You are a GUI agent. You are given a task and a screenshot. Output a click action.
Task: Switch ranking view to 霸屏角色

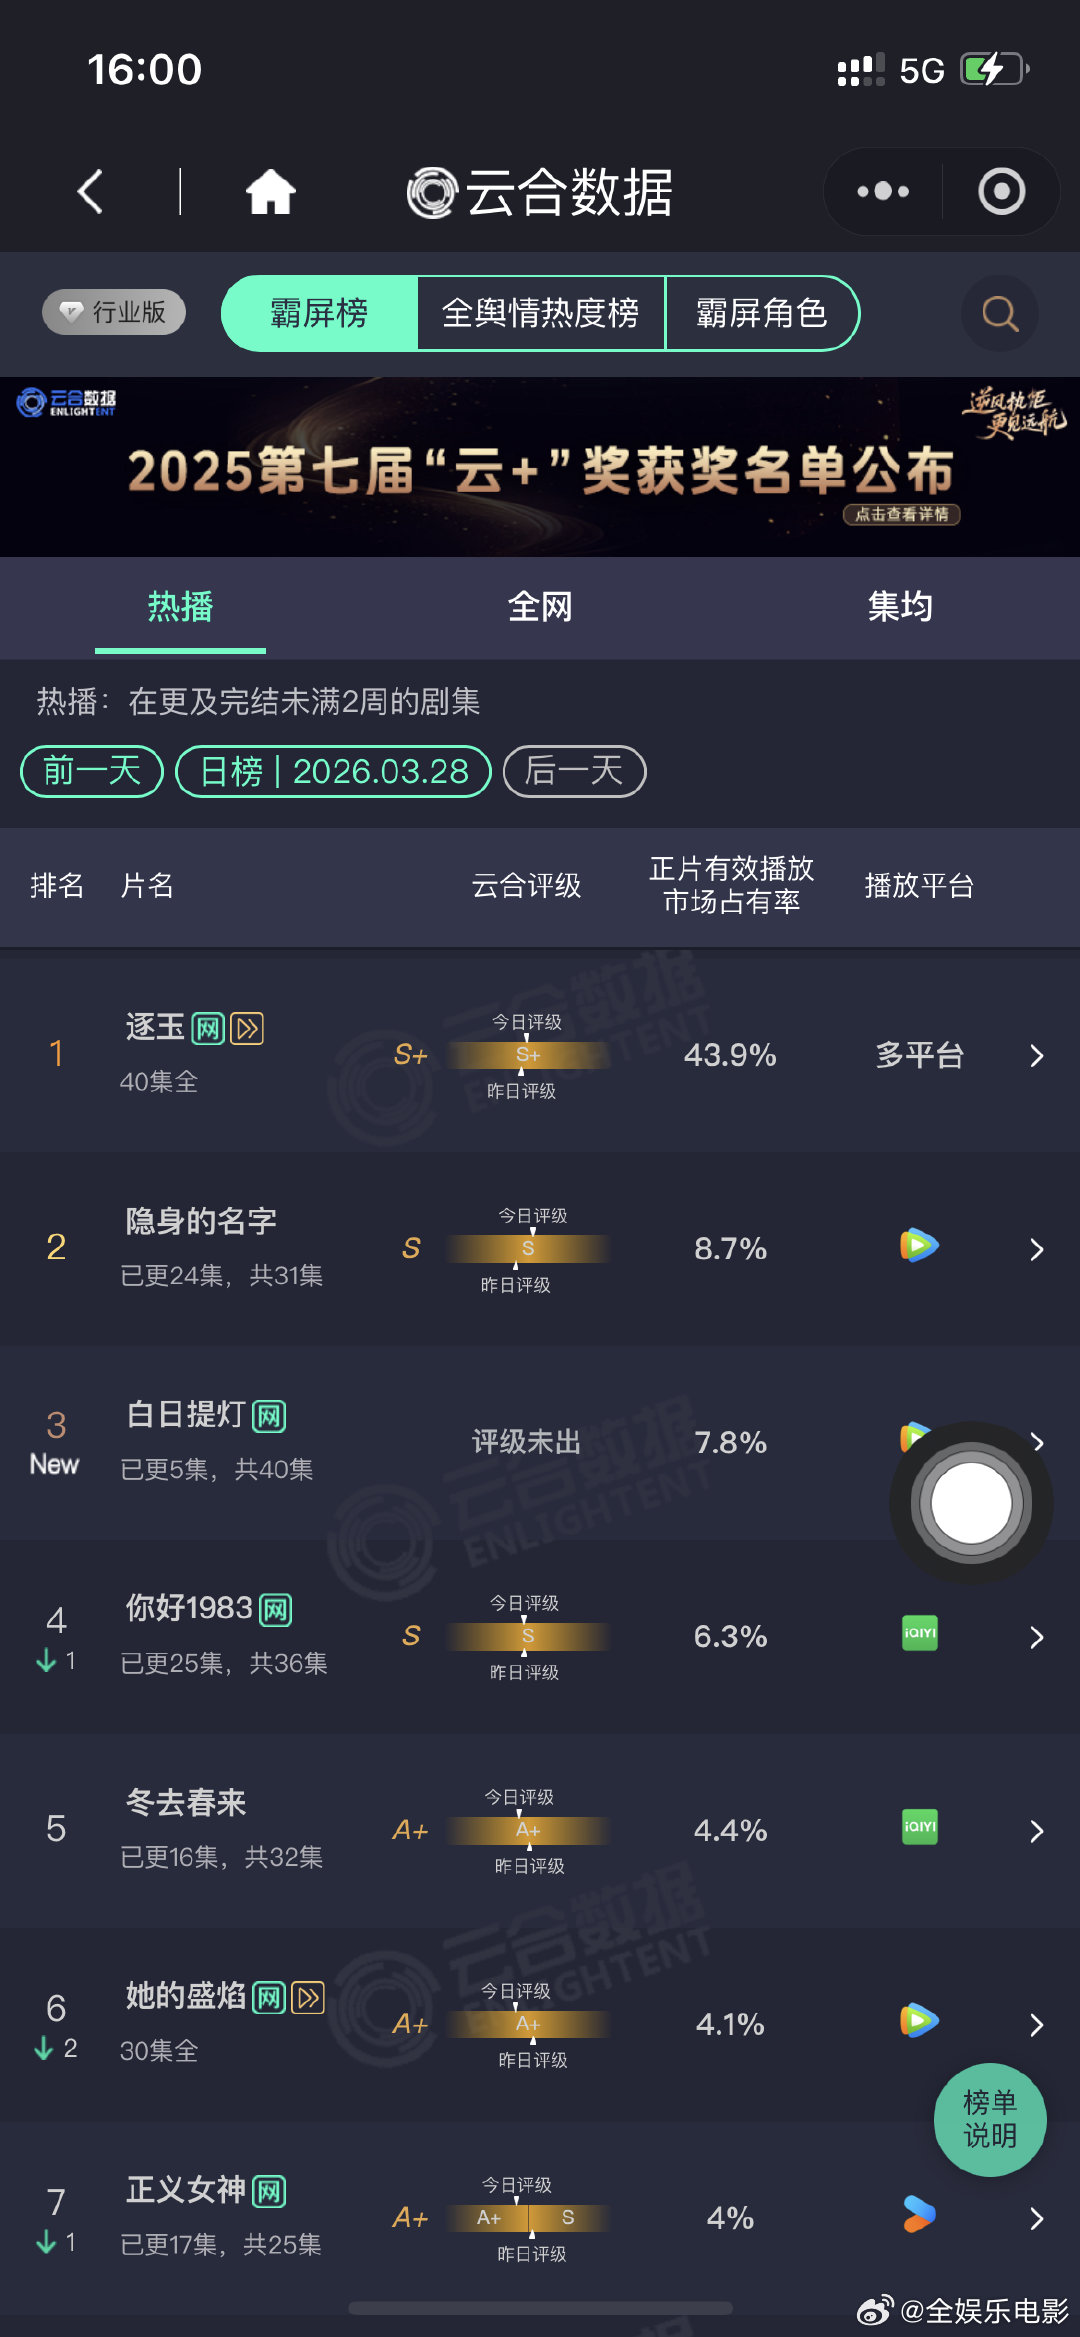tap(762, 313)
